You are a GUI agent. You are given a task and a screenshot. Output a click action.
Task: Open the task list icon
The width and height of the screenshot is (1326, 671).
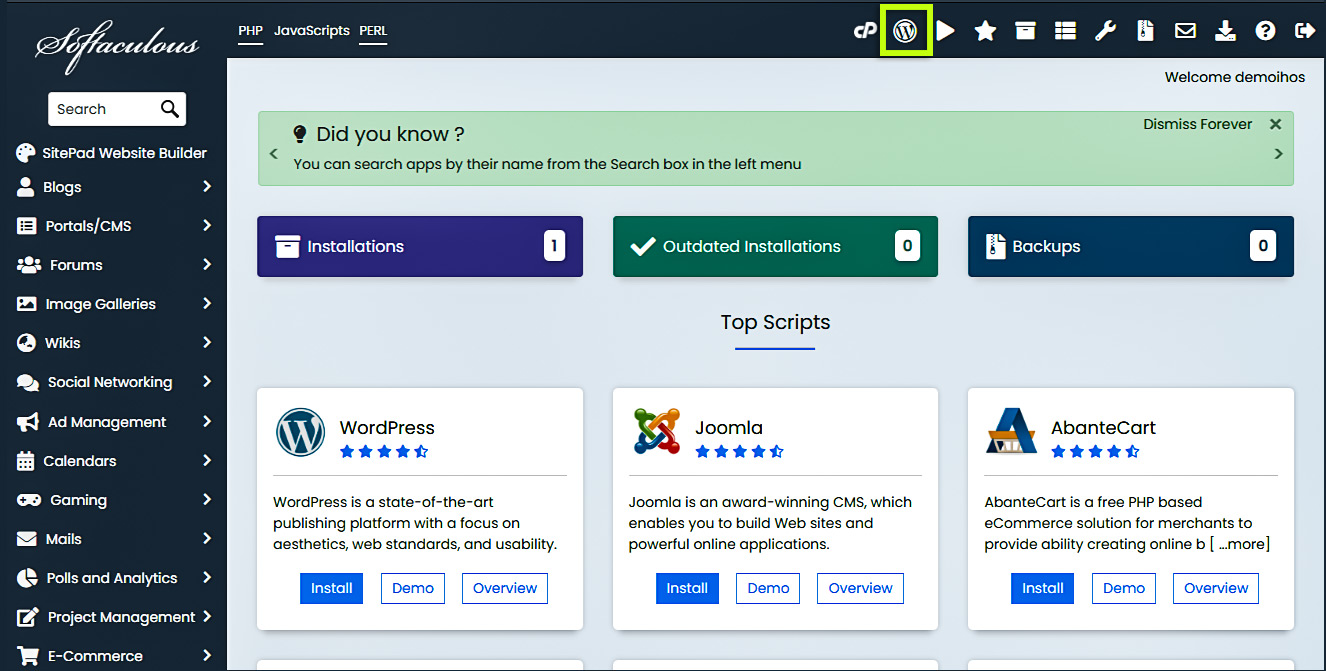coord(1065,31)
